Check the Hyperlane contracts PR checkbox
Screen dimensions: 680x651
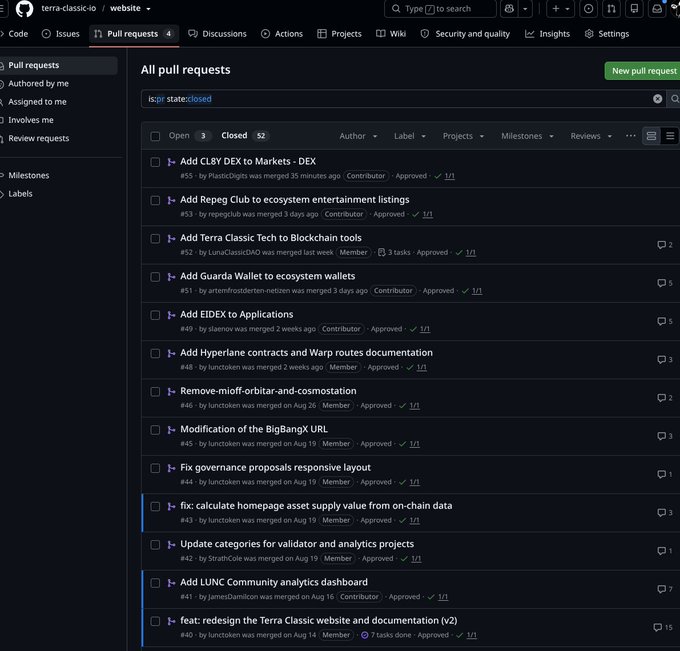155,353
